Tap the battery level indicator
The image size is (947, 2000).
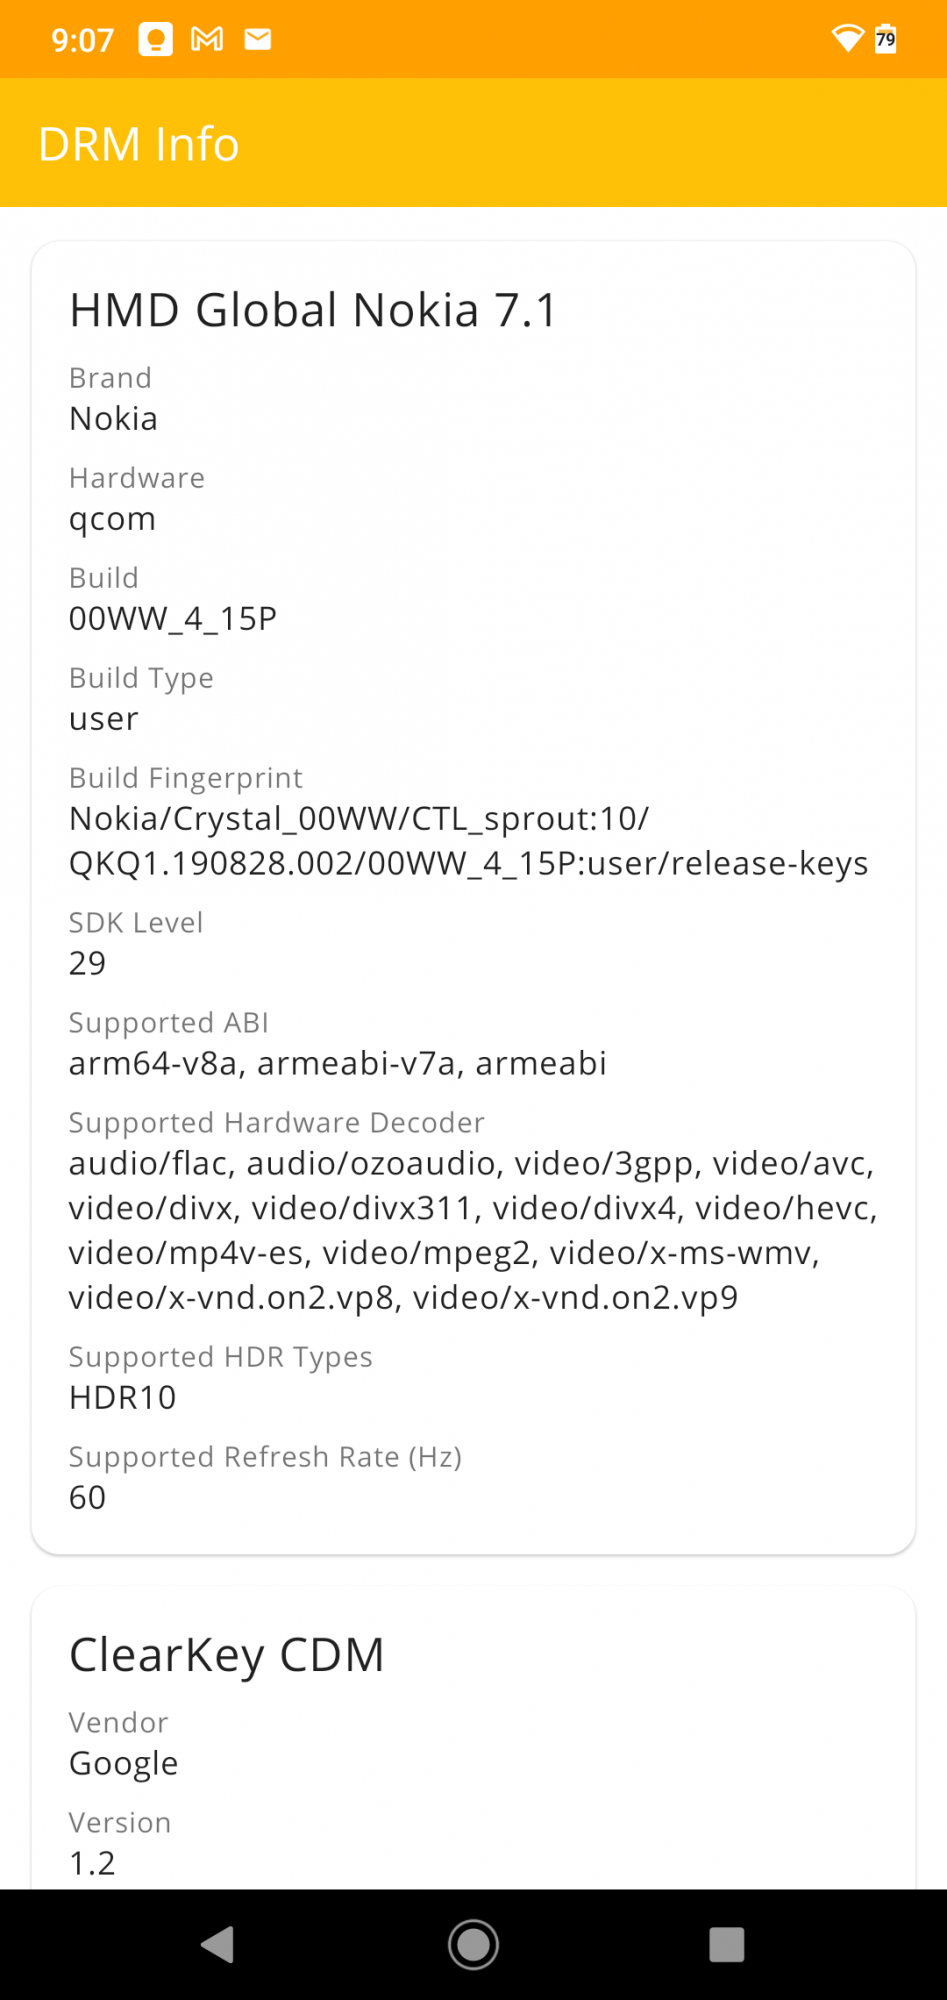pos(886,38)
